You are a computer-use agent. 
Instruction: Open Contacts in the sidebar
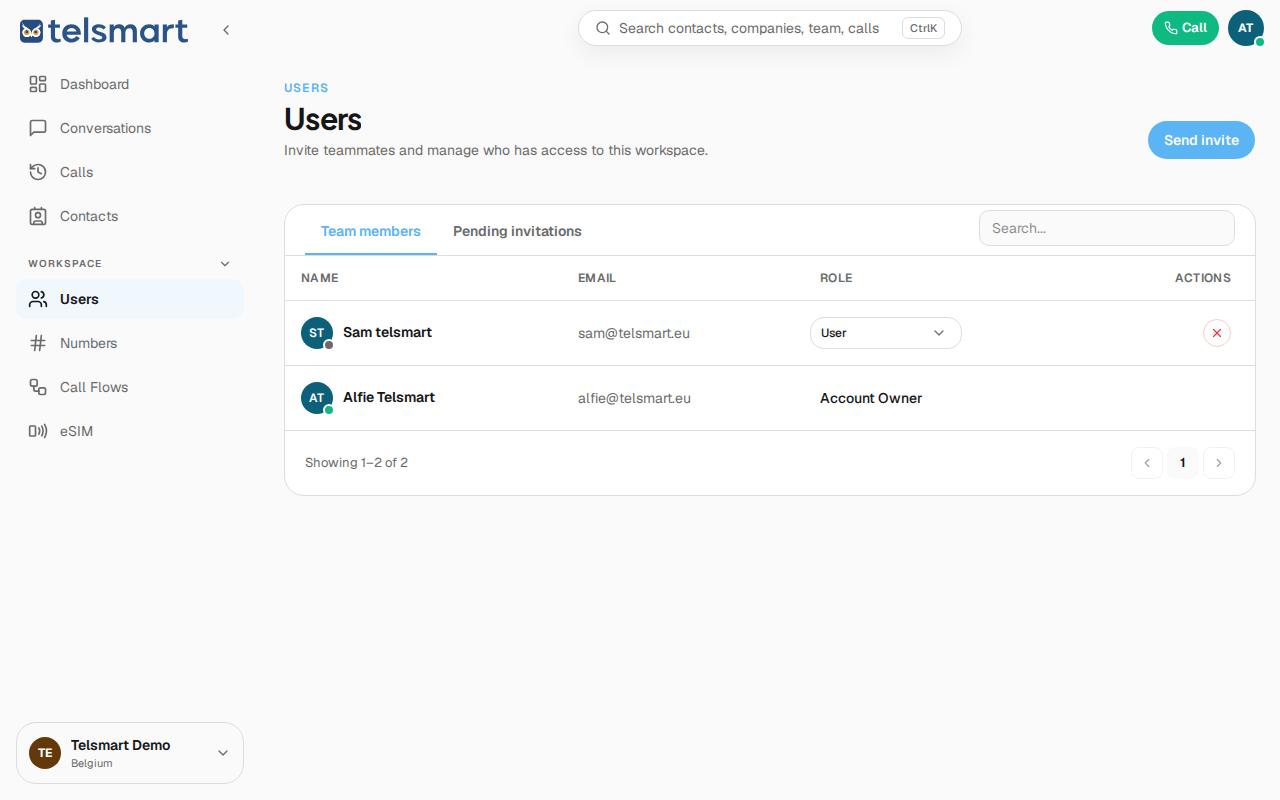130,216
